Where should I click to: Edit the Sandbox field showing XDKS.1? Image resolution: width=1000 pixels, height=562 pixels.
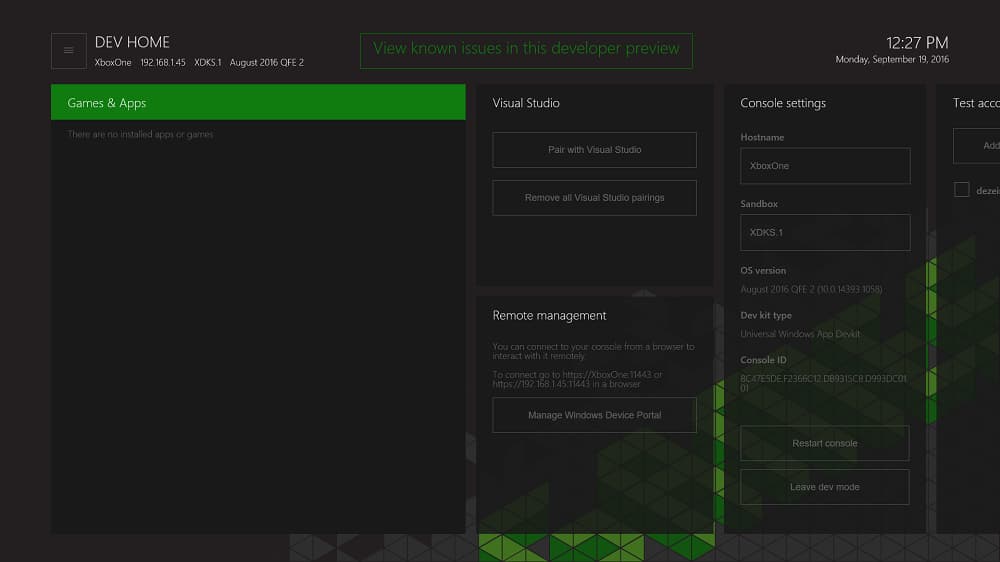(824, 232)
